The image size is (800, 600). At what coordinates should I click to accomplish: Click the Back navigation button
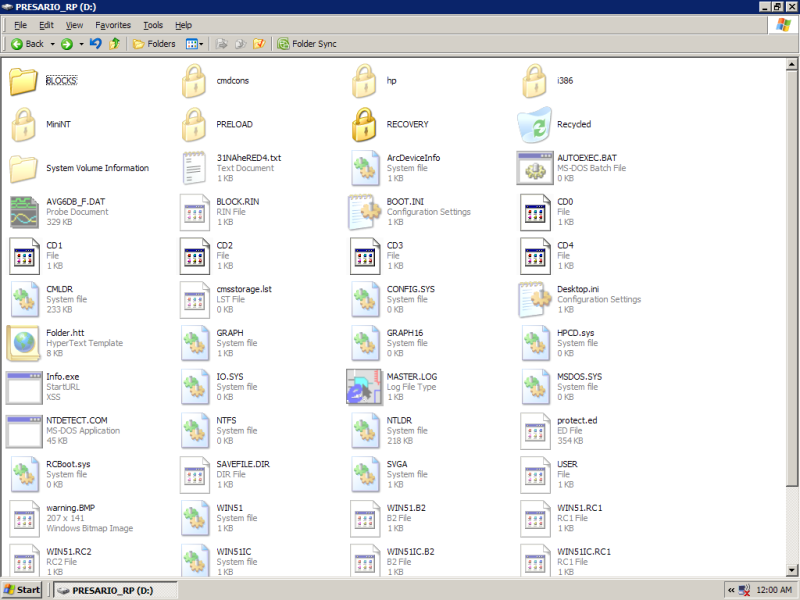tap(28, 44)
